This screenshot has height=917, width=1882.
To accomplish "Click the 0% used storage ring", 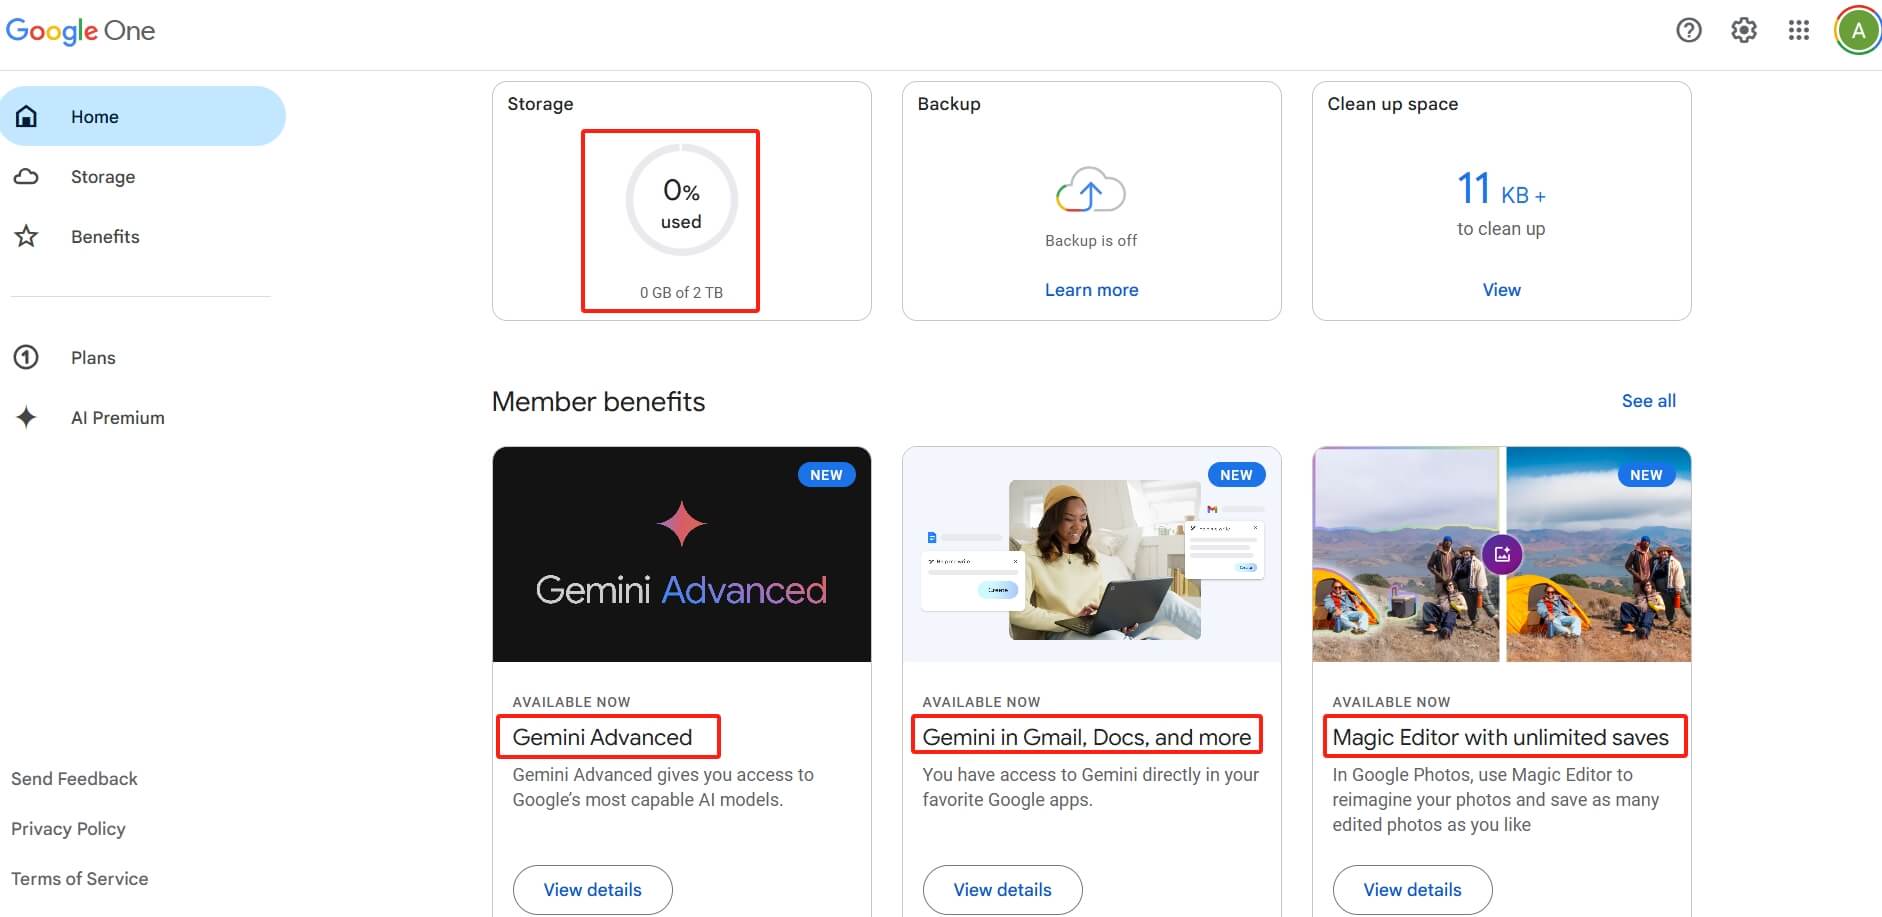I will 681,201.
